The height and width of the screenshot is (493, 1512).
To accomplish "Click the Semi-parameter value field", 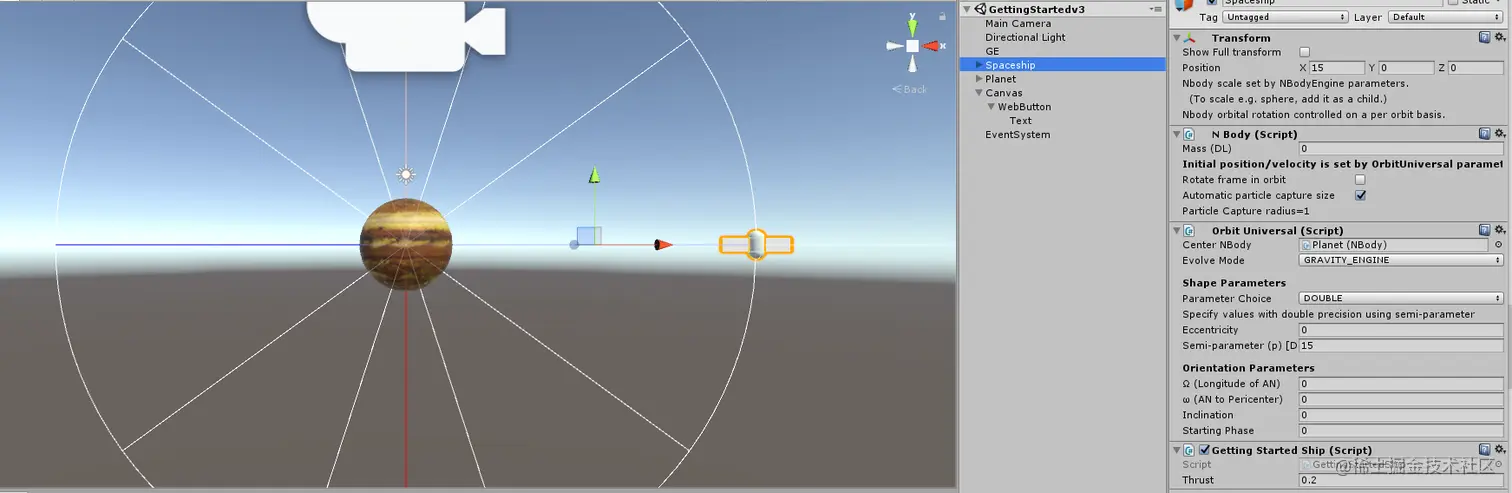I will (1401, 345).
